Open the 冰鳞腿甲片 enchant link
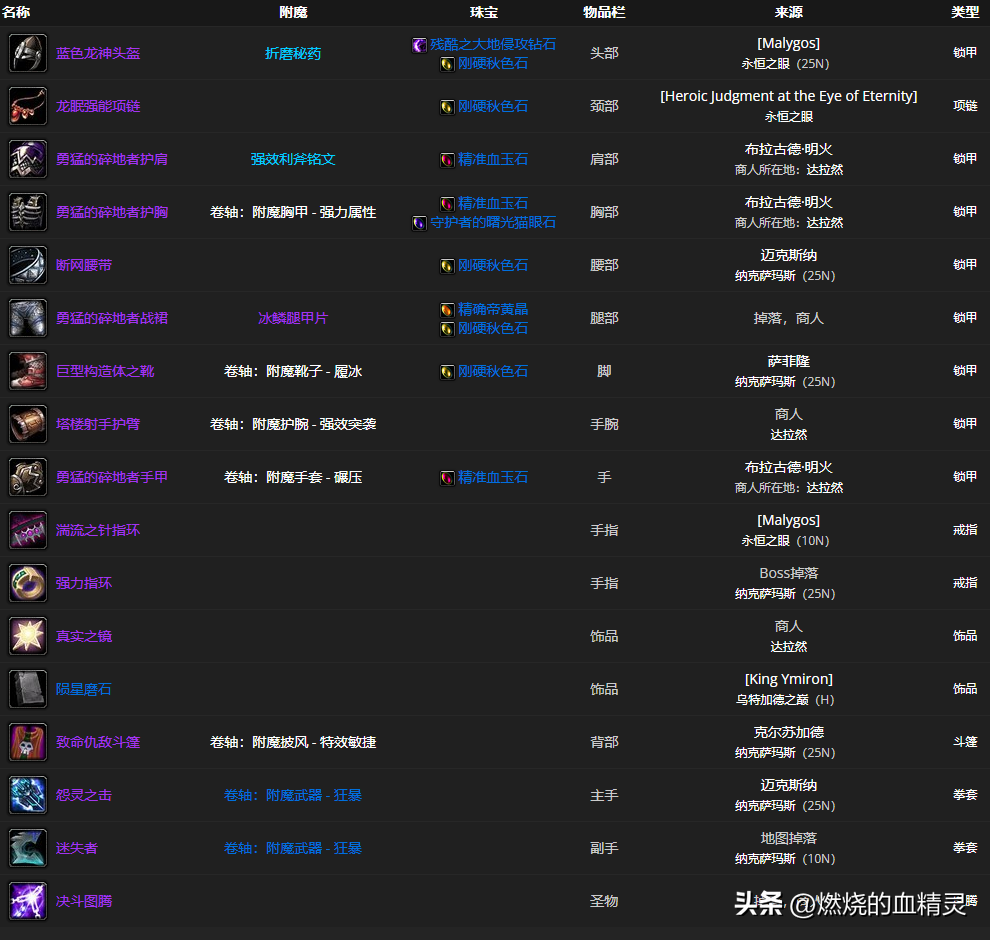990x940 pixels. tap(293, 318)
